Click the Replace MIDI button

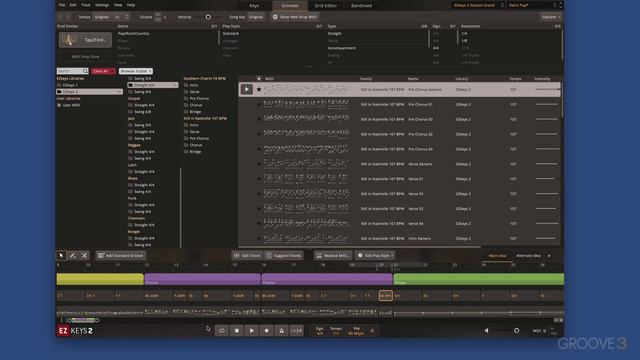click(x=333, y=256)
